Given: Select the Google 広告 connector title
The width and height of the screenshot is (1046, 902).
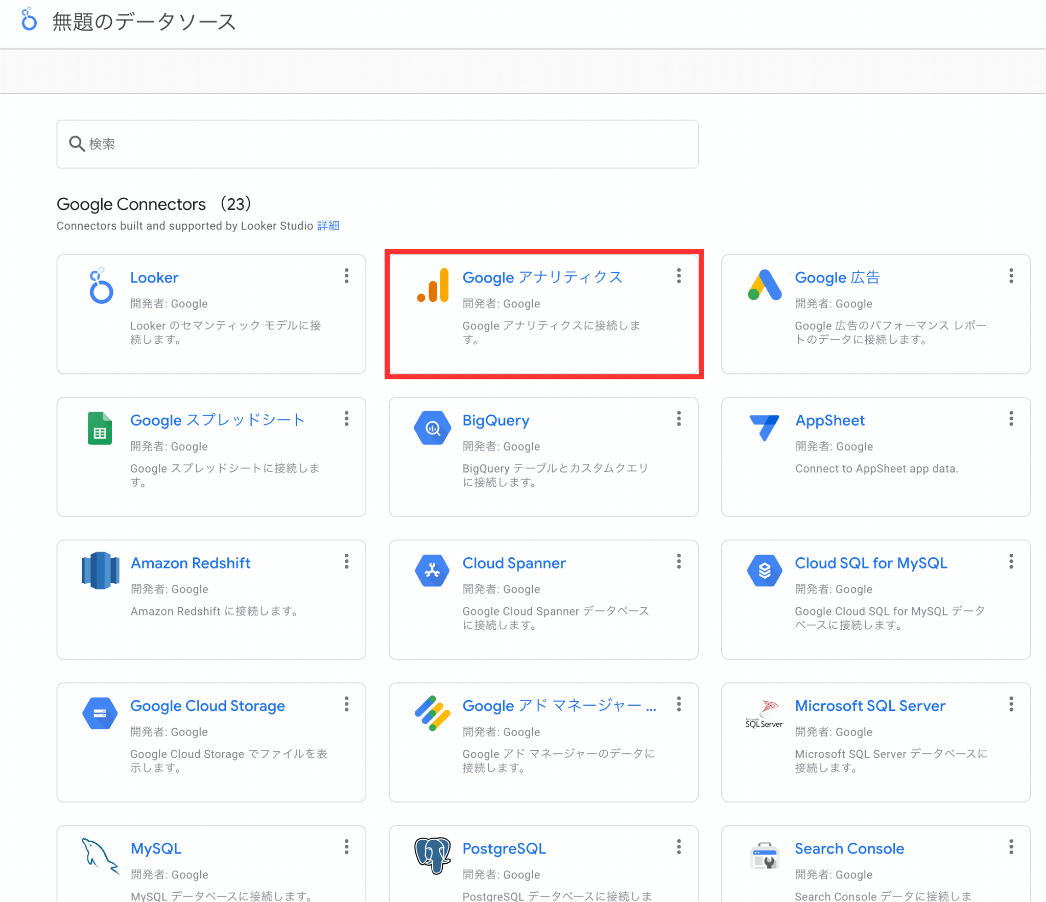Looking at the screenshot, I should point(837,278).
